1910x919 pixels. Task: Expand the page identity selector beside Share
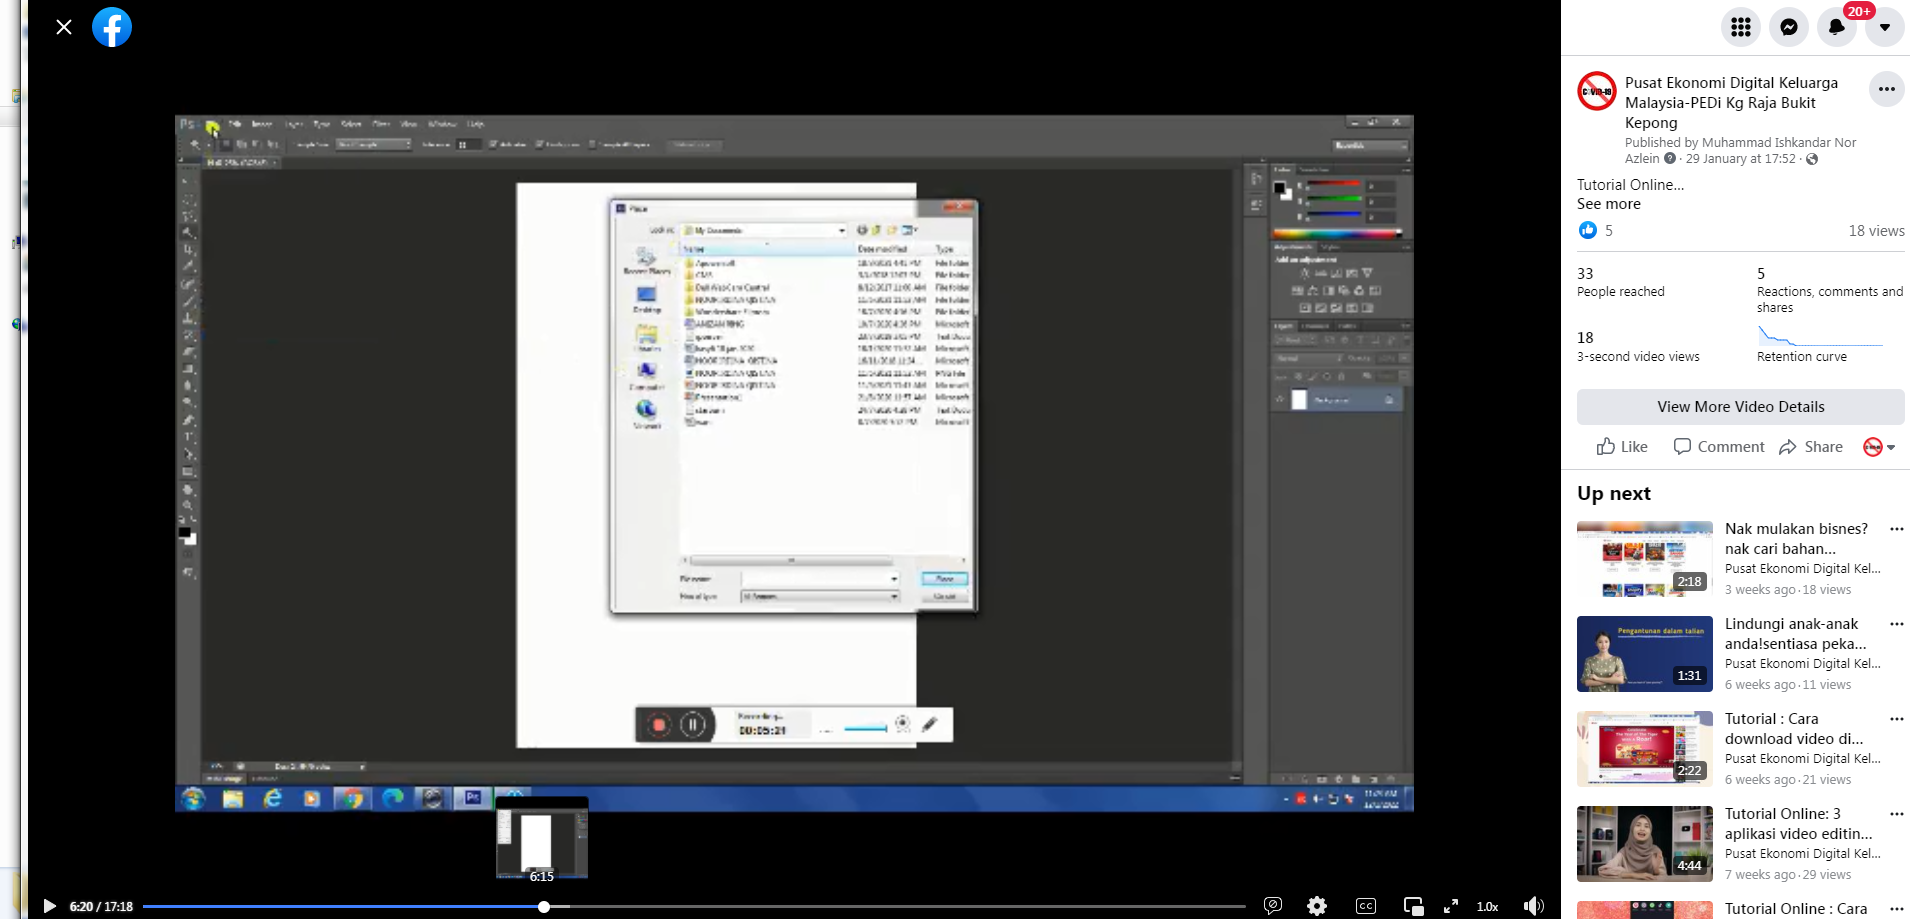click(x=1879, y=447)
